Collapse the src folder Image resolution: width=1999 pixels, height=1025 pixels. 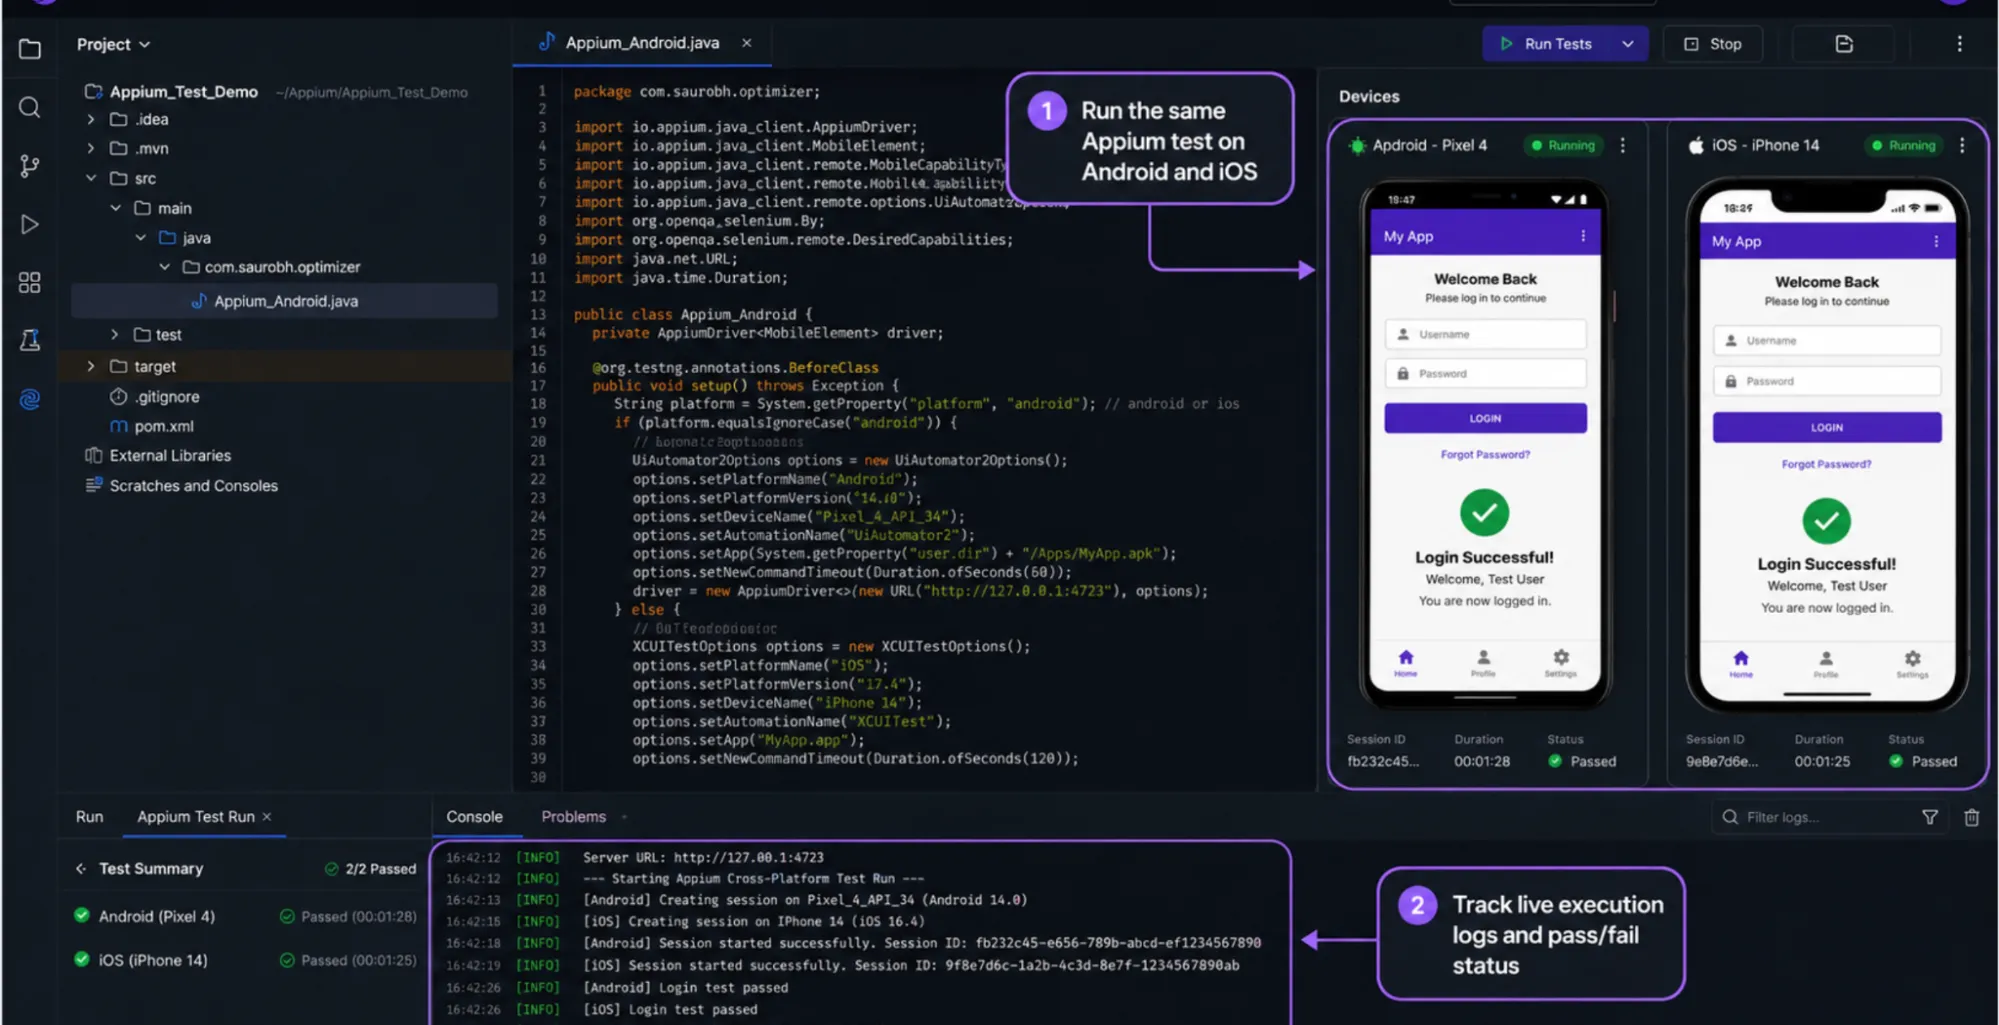click(x=91, y=178)
